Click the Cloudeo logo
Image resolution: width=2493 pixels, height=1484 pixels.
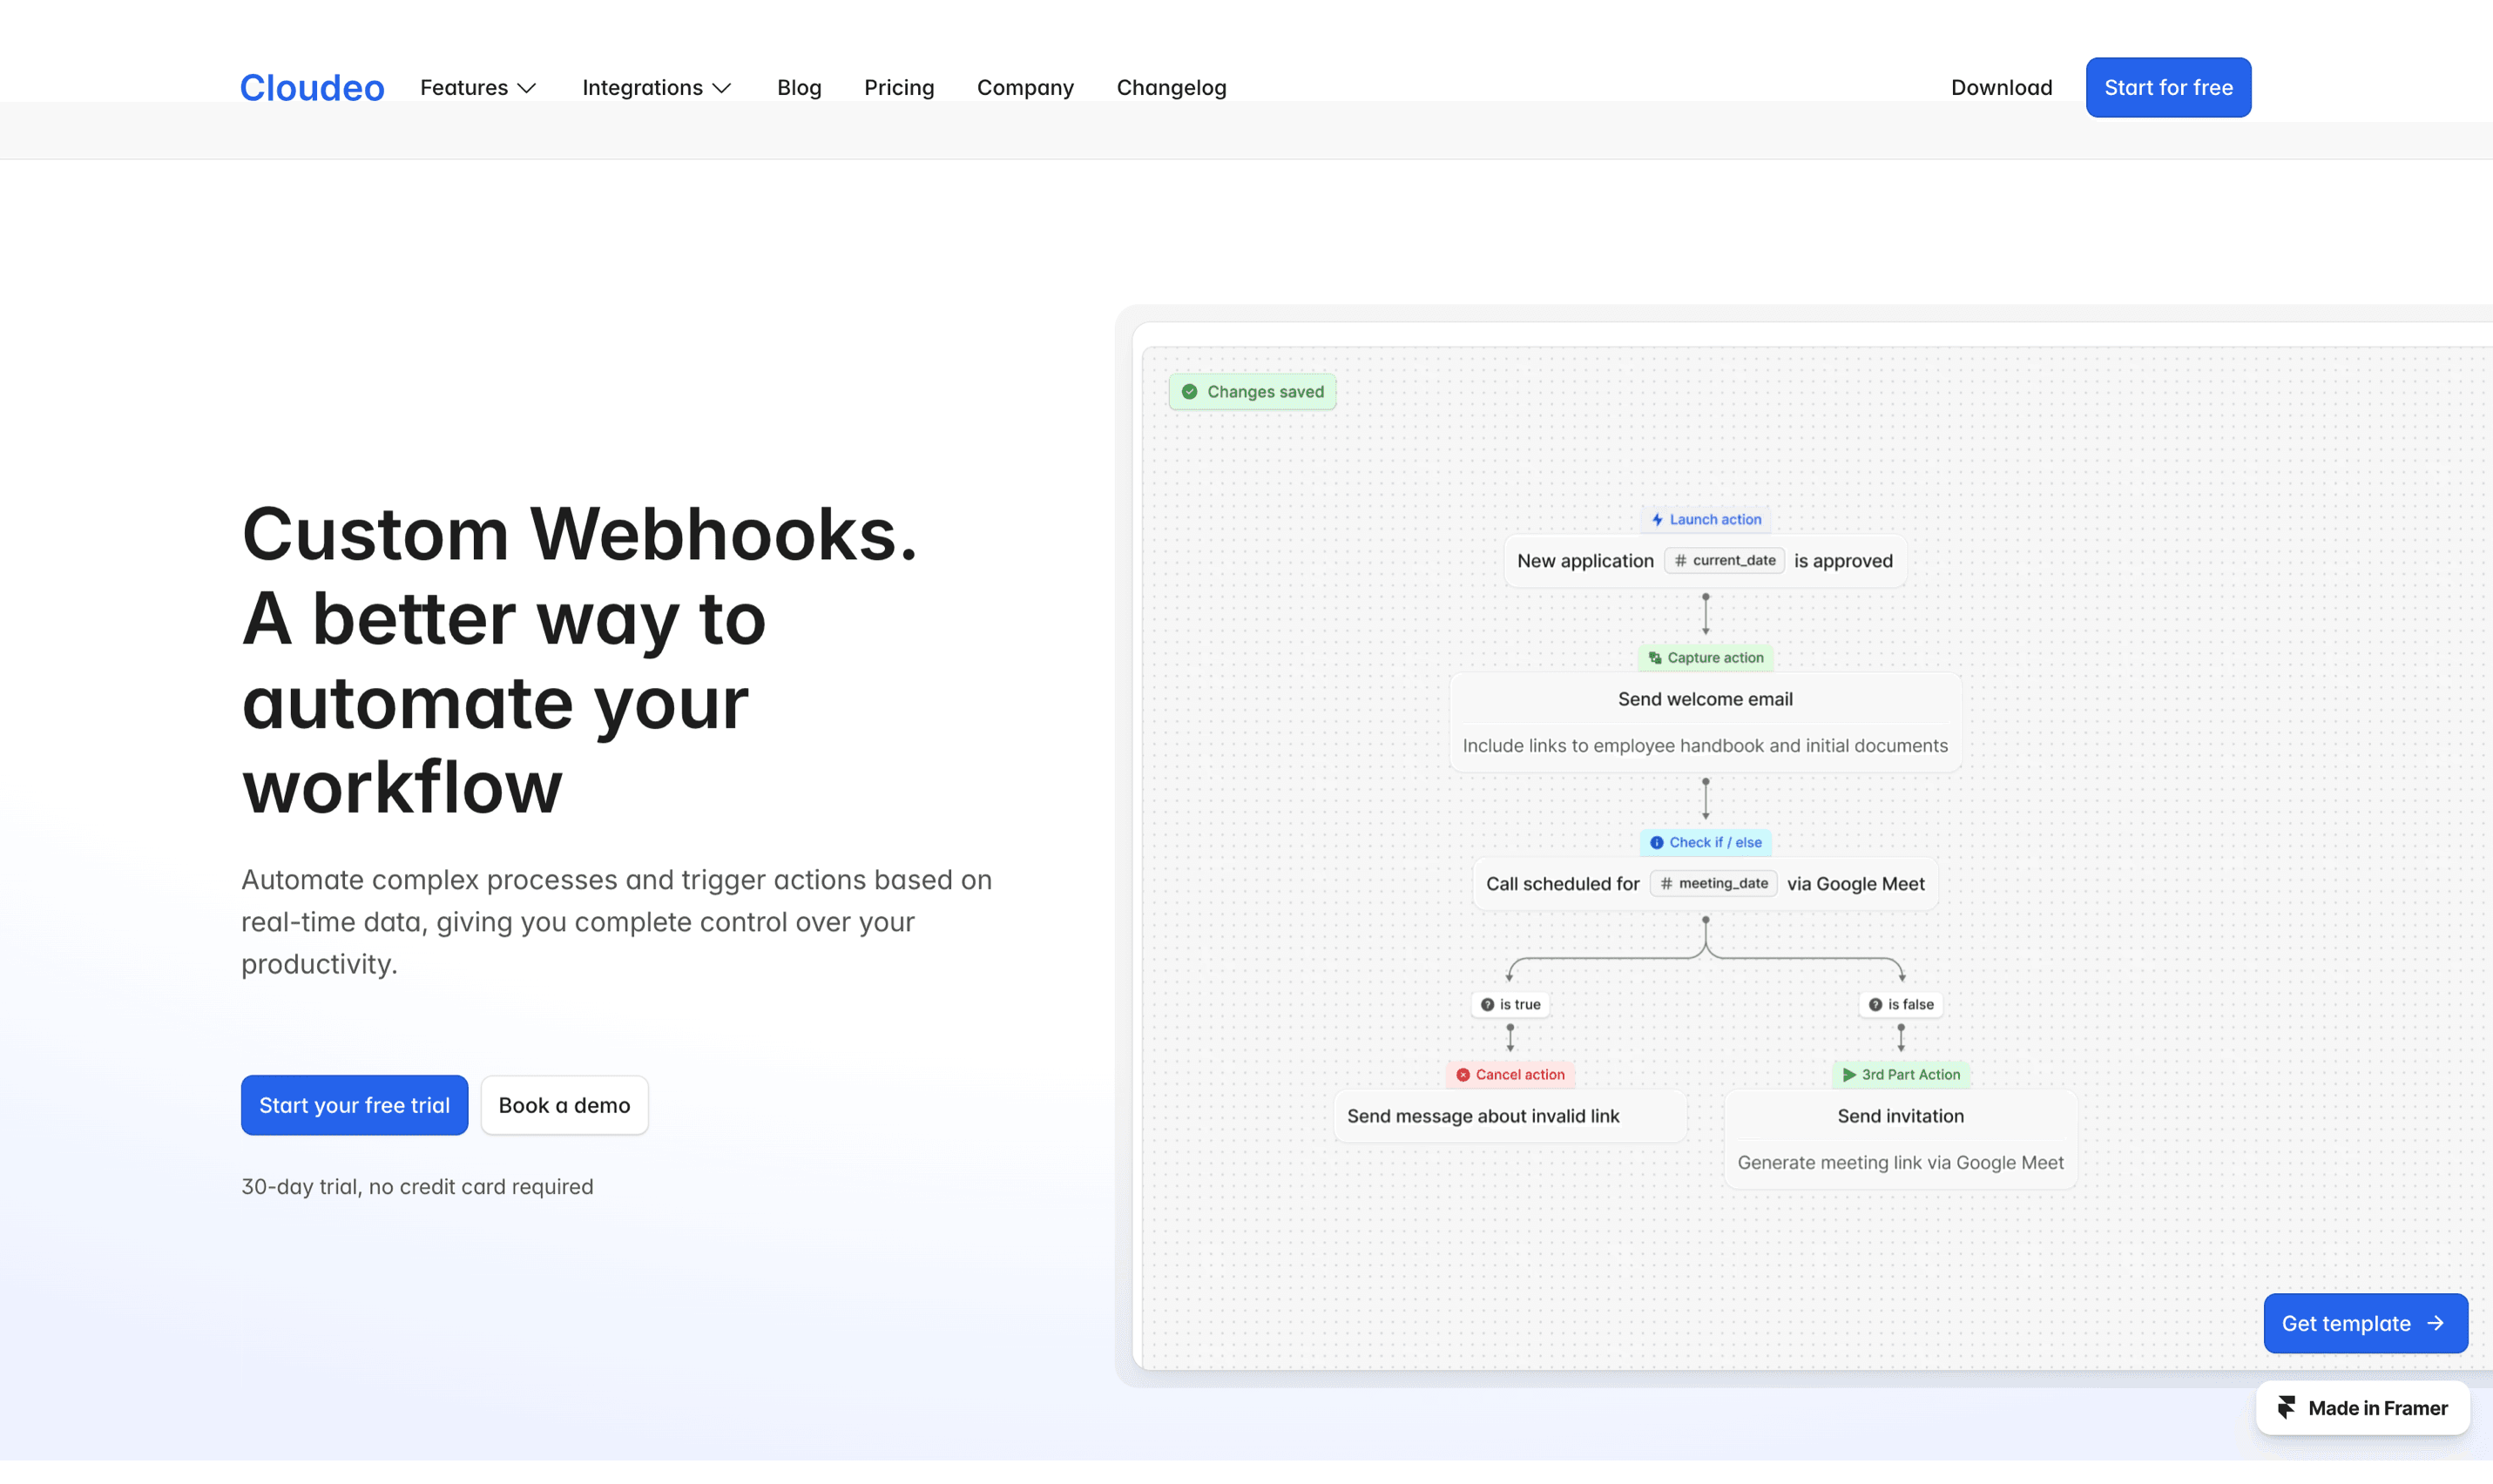[312, 88]
